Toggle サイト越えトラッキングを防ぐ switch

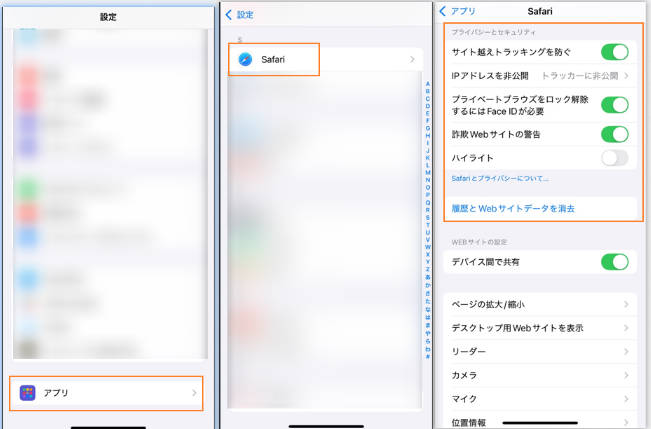[x=614, y=52]
